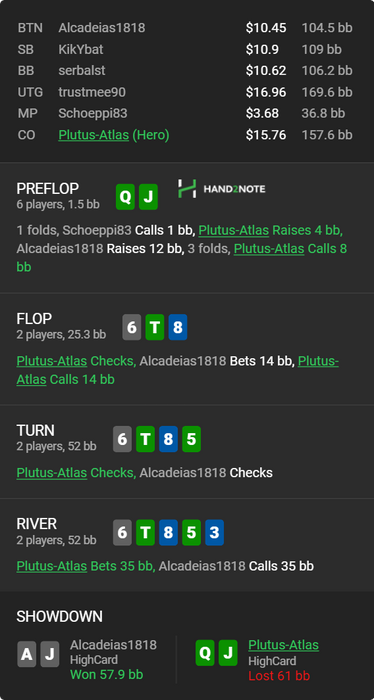Click Plutus-Atlas link in river action
The height and width of the screenshot is (700, 374).
pos(52,566)
